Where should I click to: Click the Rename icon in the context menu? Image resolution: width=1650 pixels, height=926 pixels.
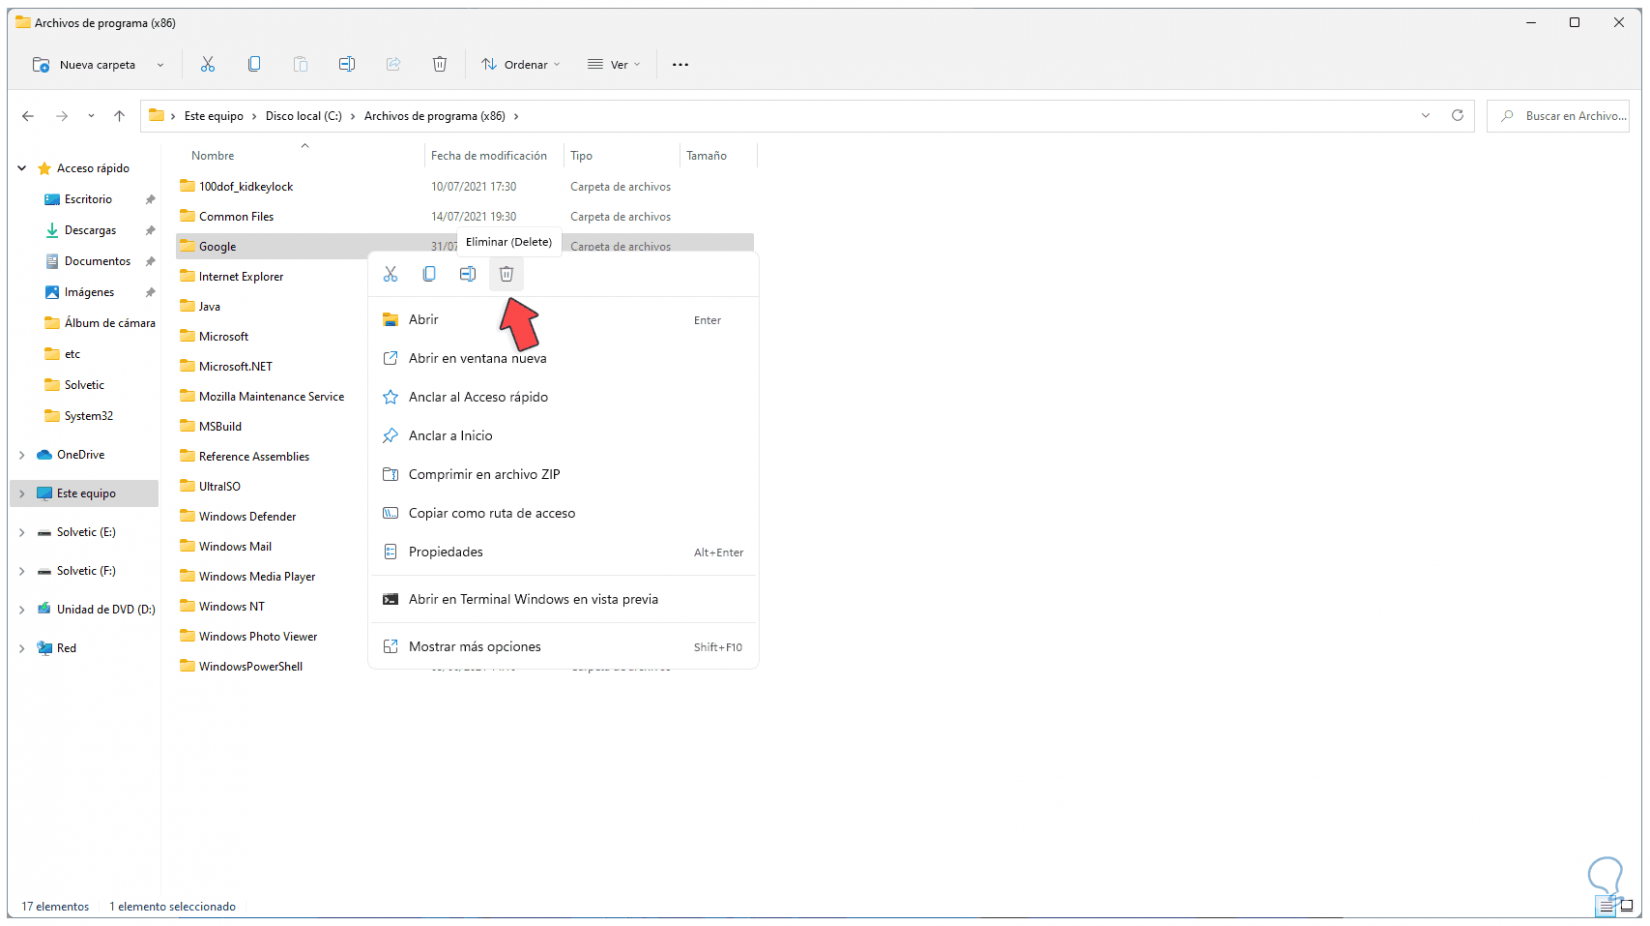467,274
